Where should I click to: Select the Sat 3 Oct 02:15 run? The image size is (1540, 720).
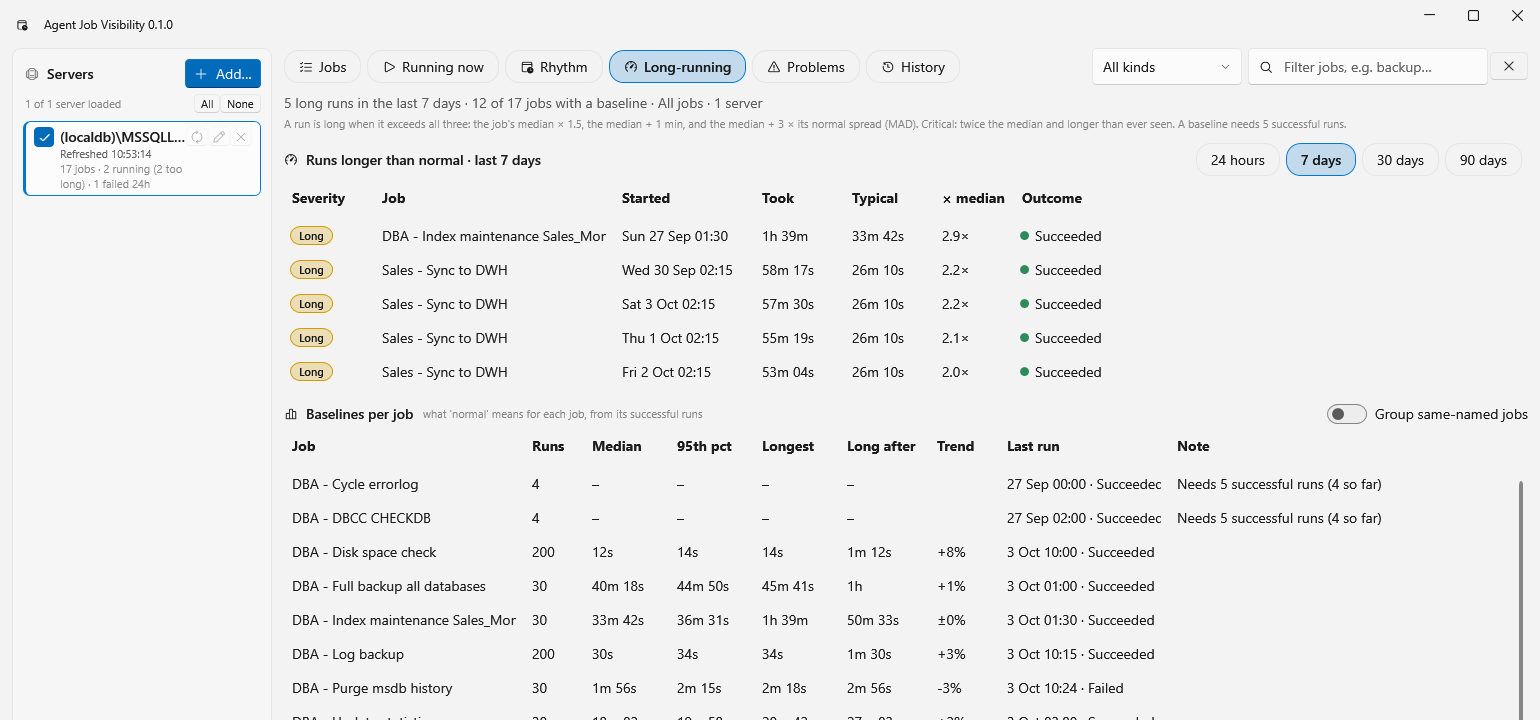coord(904,304)
